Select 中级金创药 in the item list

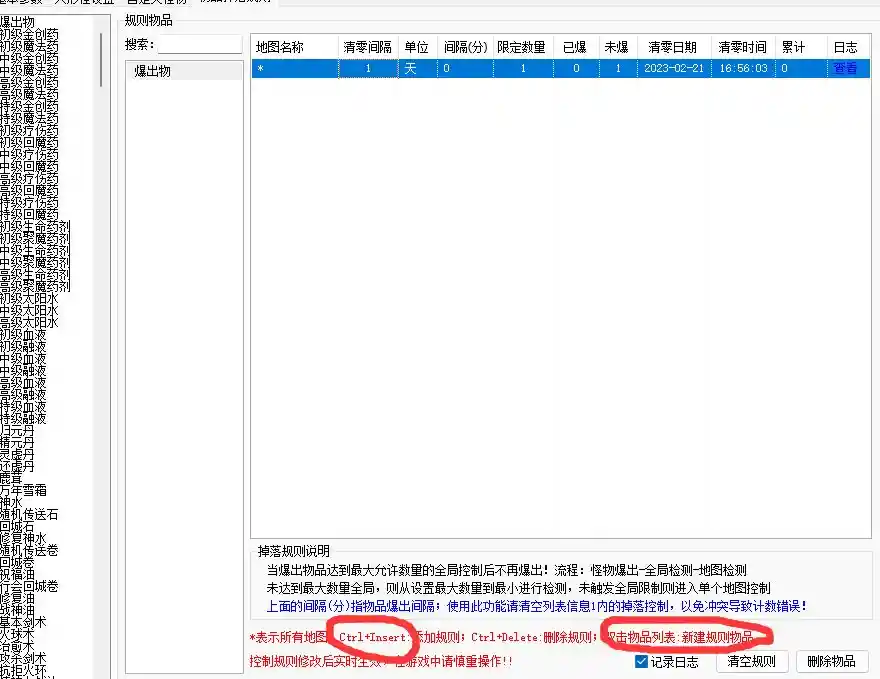(29, 58)
